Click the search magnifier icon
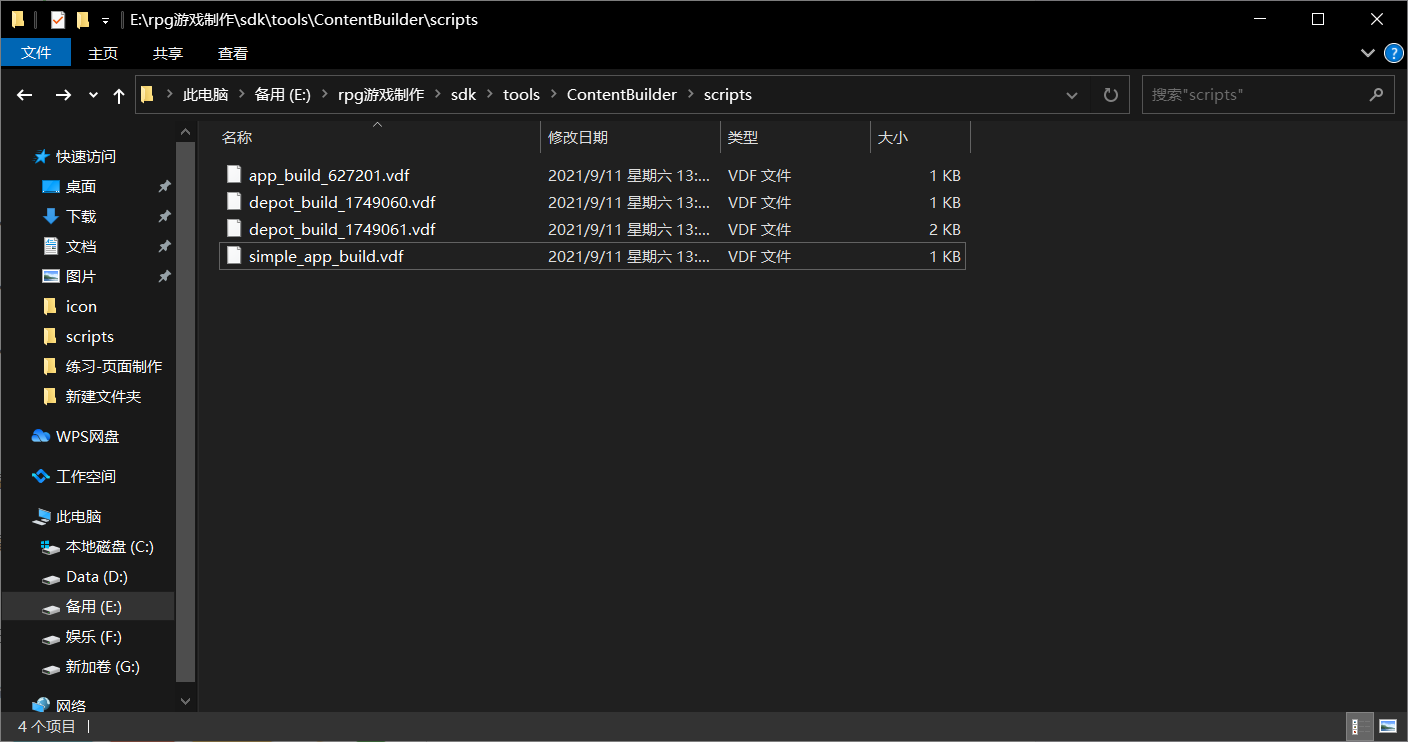Image resolution: width=1408 pixels, height=742 pixels. (x=1376, y=95)
